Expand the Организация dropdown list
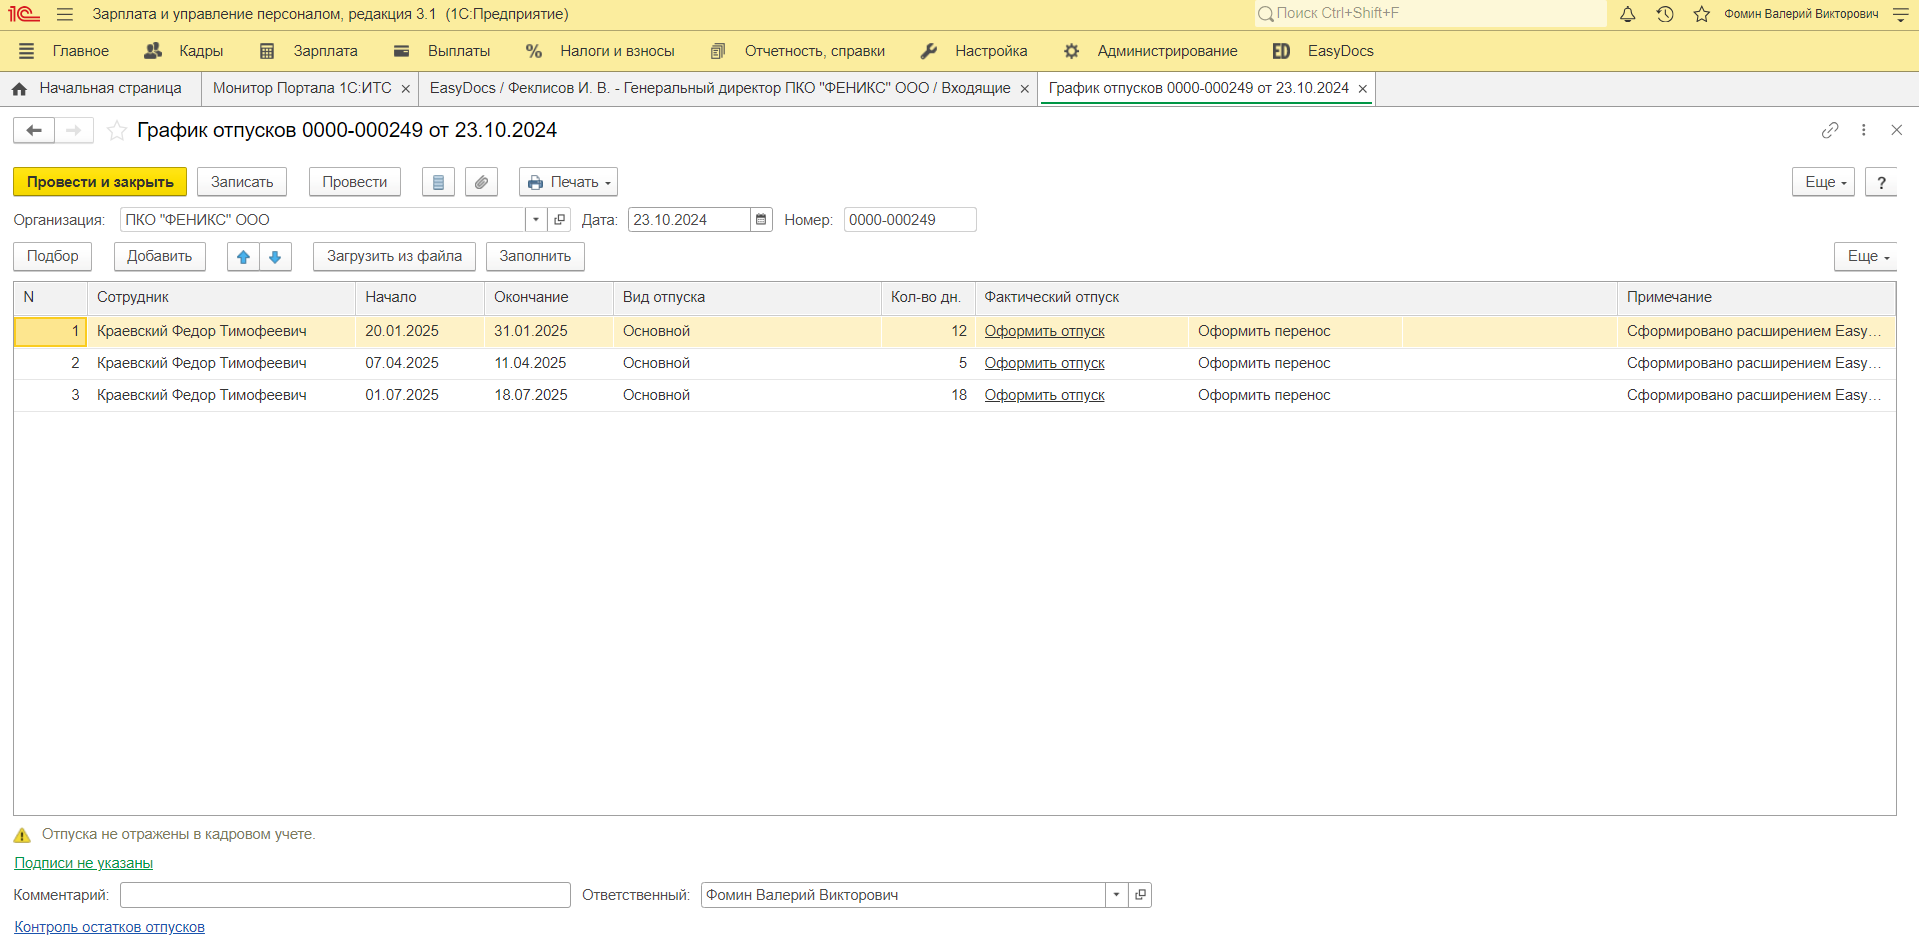 (536, 220)
